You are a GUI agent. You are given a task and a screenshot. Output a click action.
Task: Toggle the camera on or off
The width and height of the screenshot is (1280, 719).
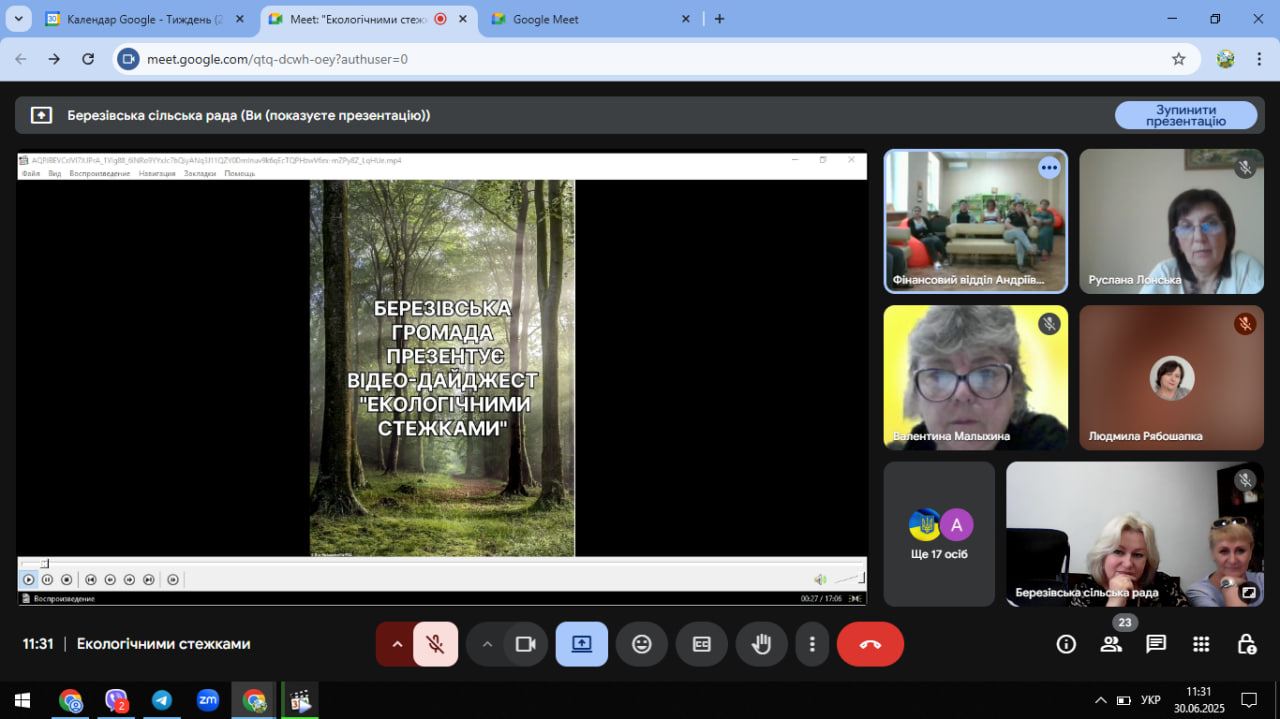point(525,644)
